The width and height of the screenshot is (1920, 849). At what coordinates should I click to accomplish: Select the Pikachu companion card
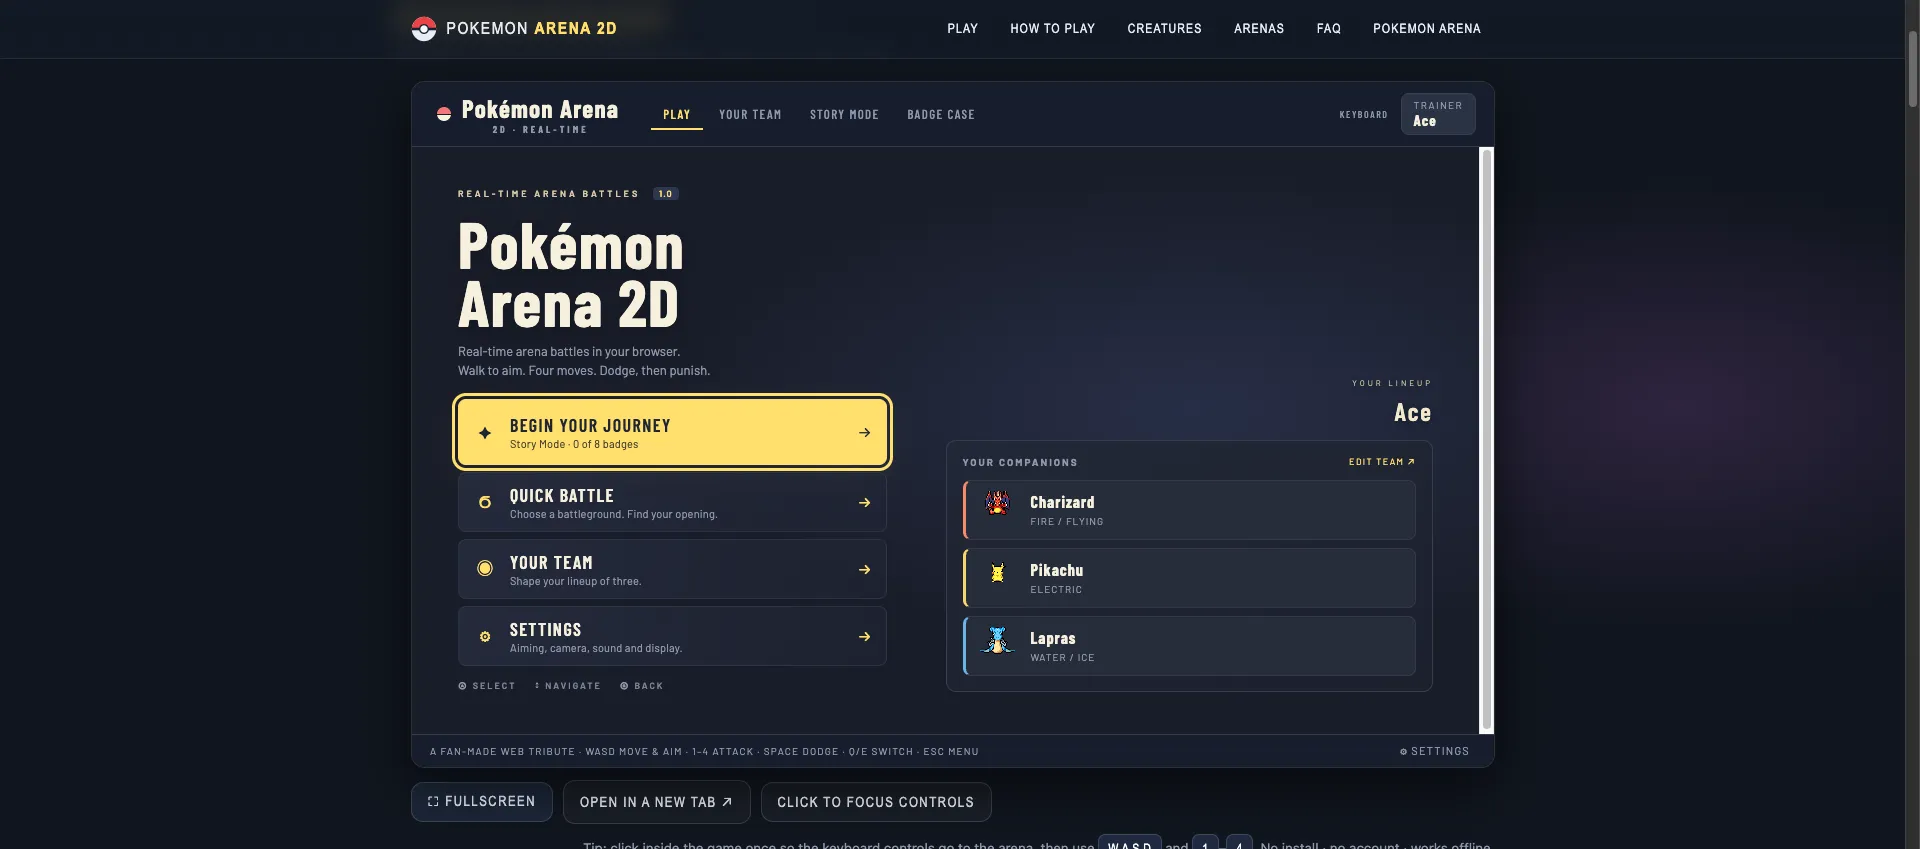1189,578
